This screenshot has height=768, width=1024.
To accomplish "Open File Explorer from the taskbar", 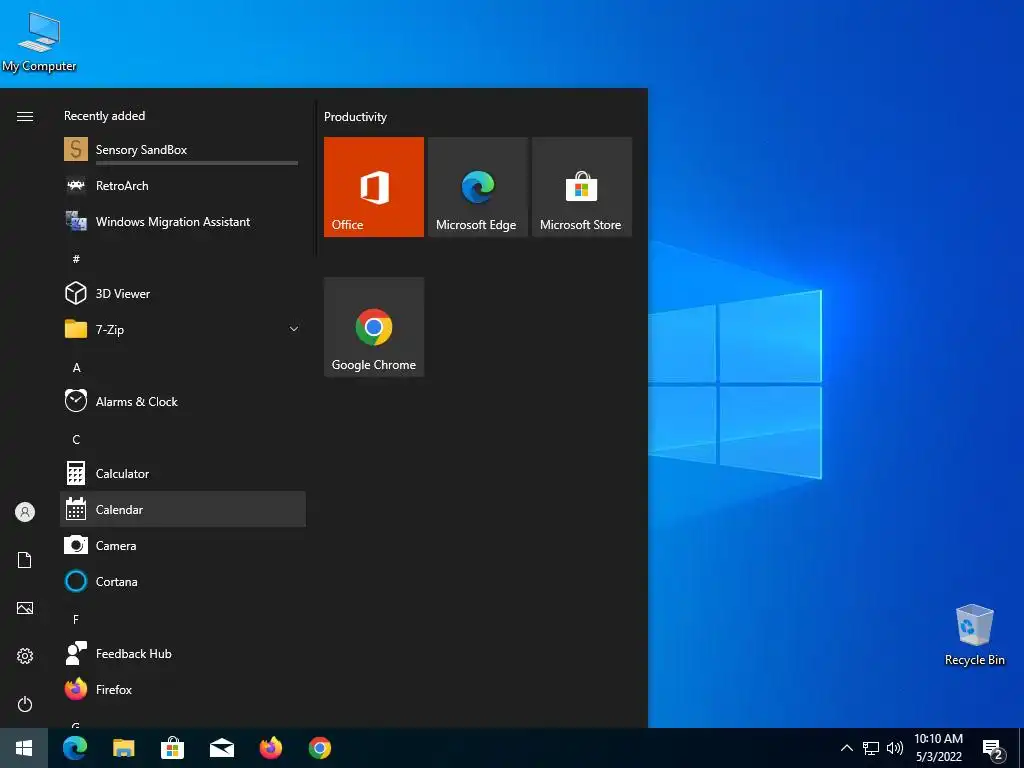I will tap(123, 748).
